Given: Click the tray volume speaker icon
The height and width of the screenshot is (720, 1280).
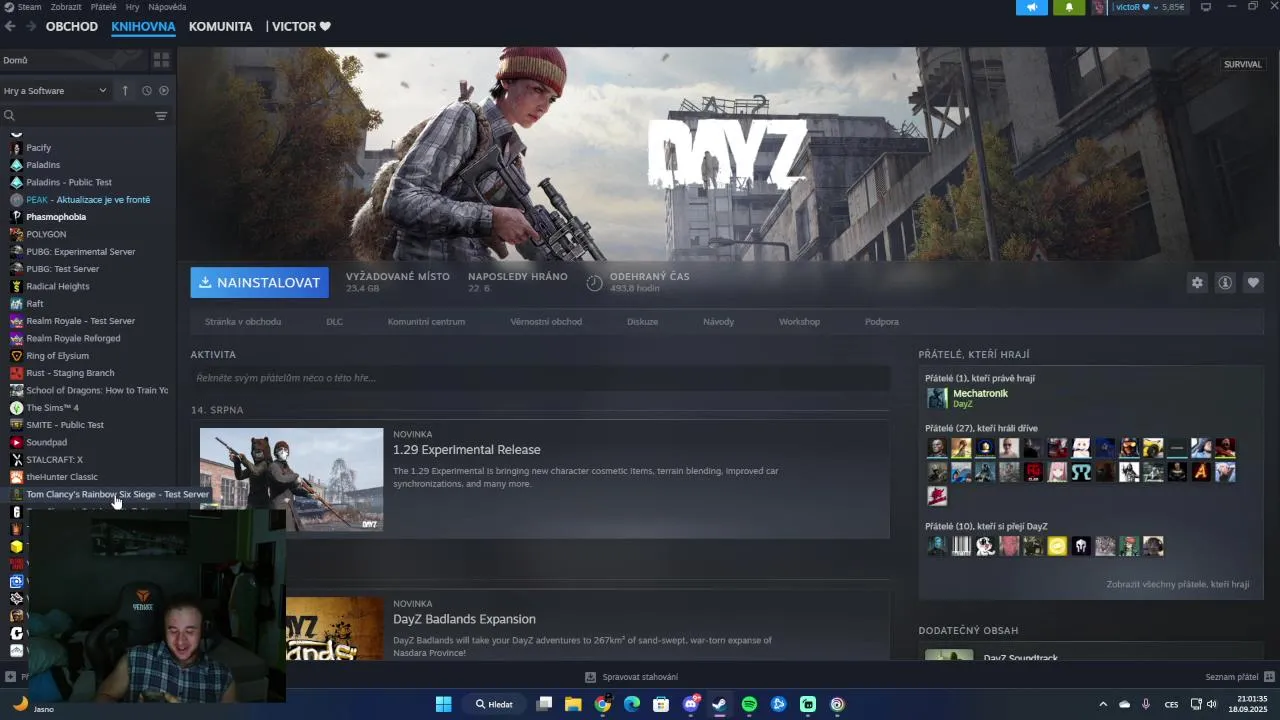Looking at the screenshot, I should click(1212, 704).
